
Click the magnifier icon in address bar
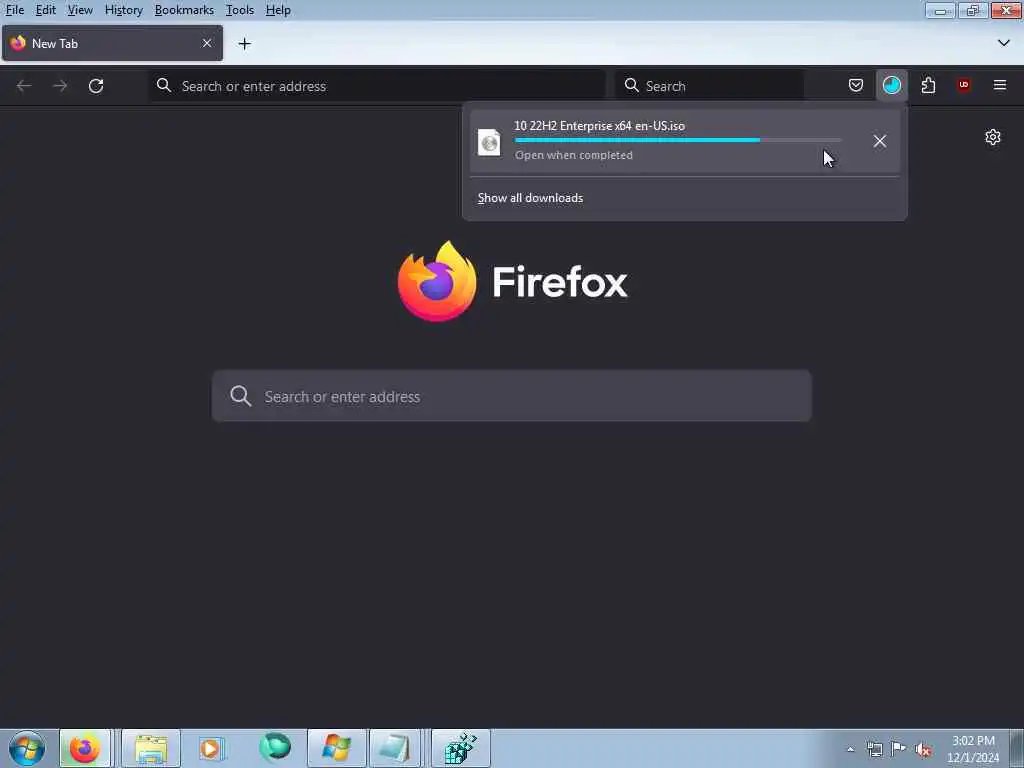click(164, 86)
